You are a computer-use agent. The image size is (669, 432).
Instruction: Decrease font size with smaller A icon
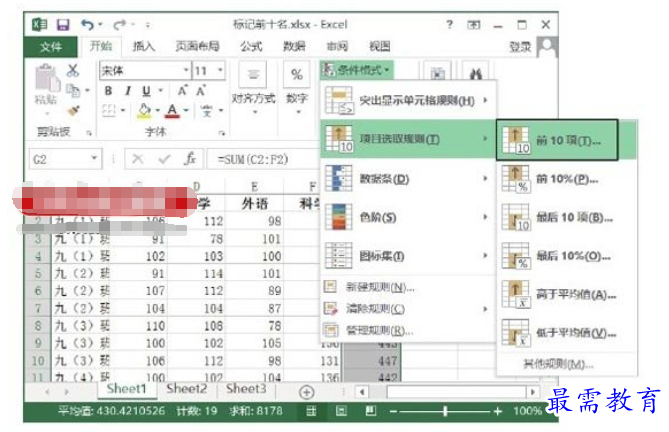point(201,91)
